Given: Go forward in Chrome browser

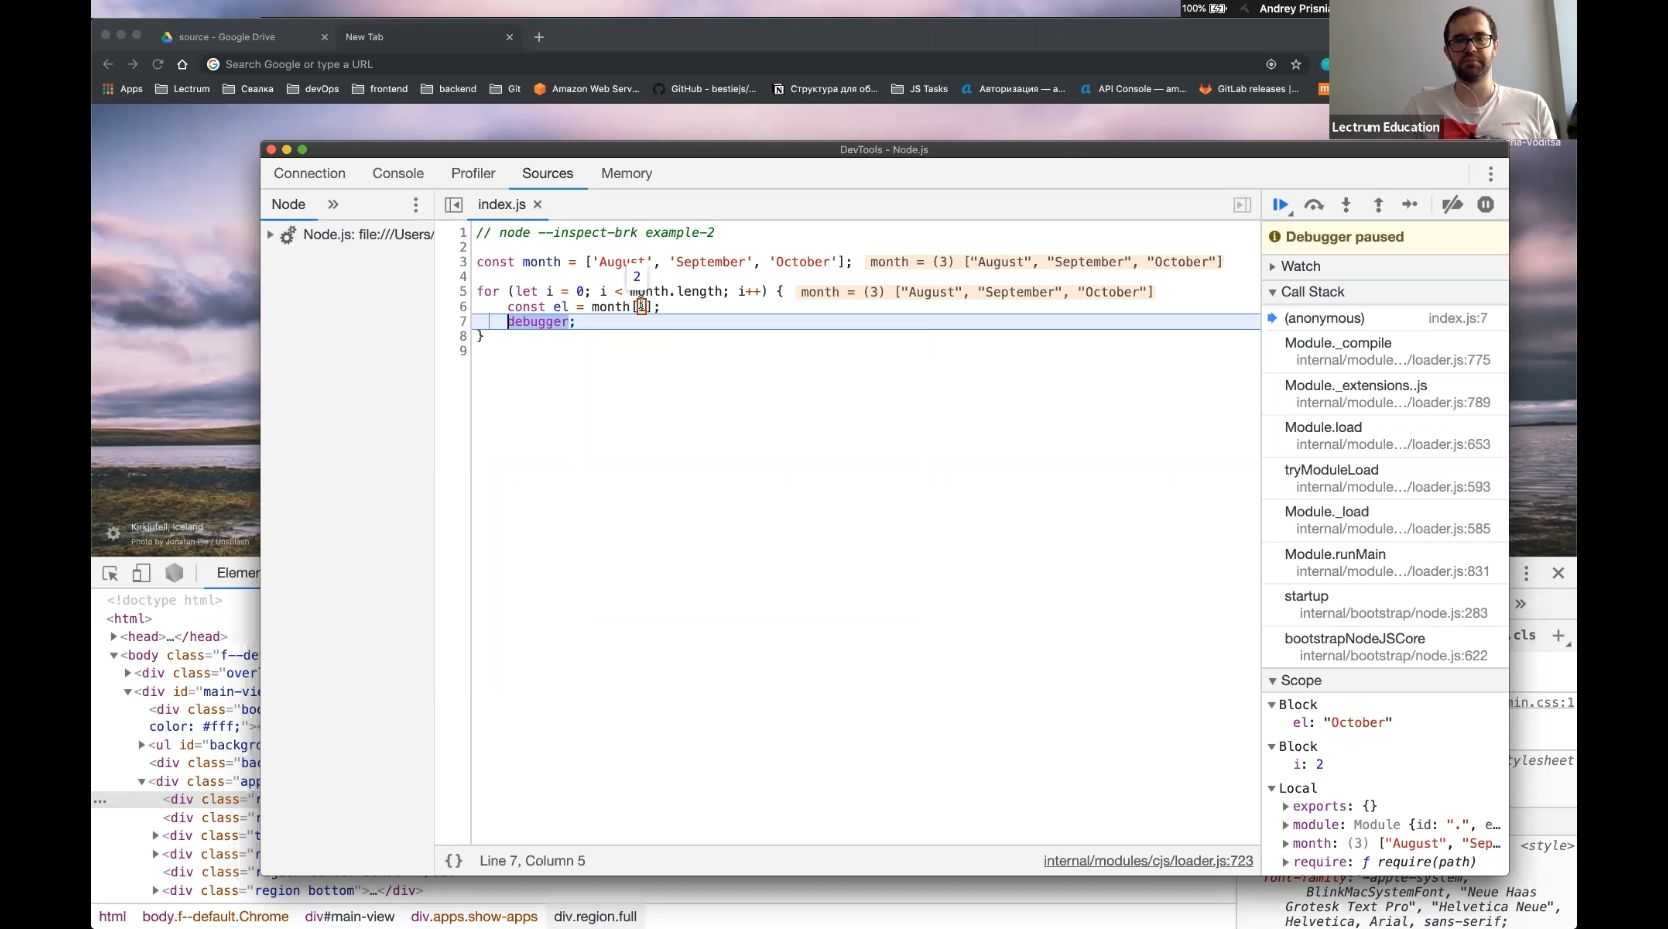Looking at the screenshot, I should (x=133, y=64).
